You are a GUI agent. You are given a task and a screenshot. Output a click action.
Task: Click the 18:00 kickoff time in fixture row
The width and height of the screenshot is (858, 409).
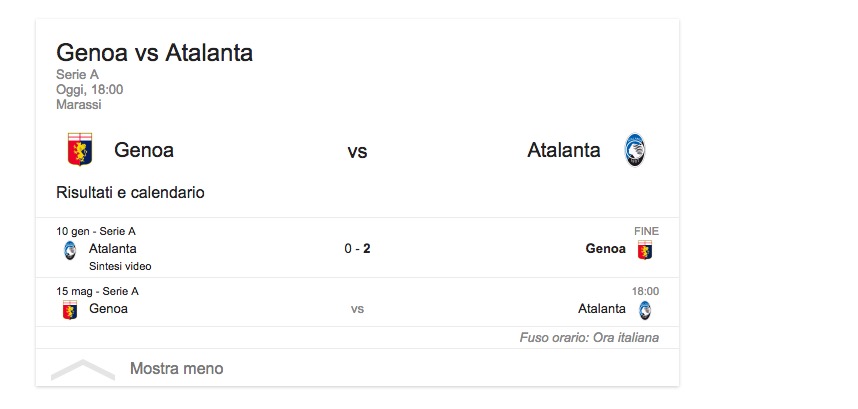coord(645,291)
